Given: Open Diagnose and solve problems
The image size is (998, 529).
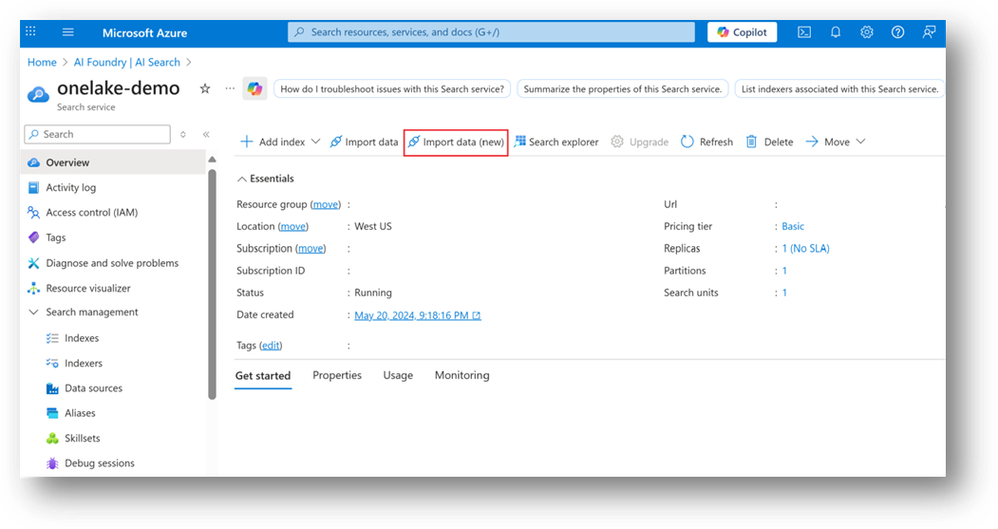Looking at the screenshot, I should (x=113, y=263).
